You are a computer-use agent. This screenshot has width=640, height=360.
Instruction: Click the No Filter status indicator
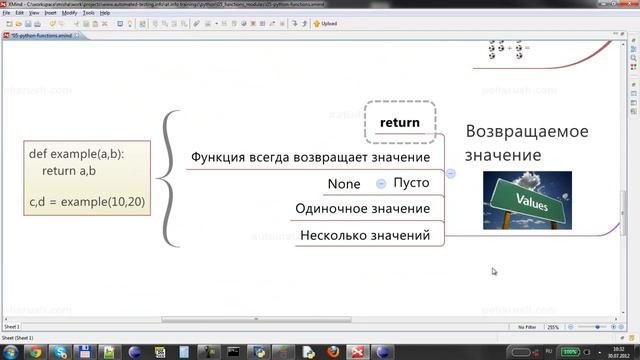click(x=527, y=327)
